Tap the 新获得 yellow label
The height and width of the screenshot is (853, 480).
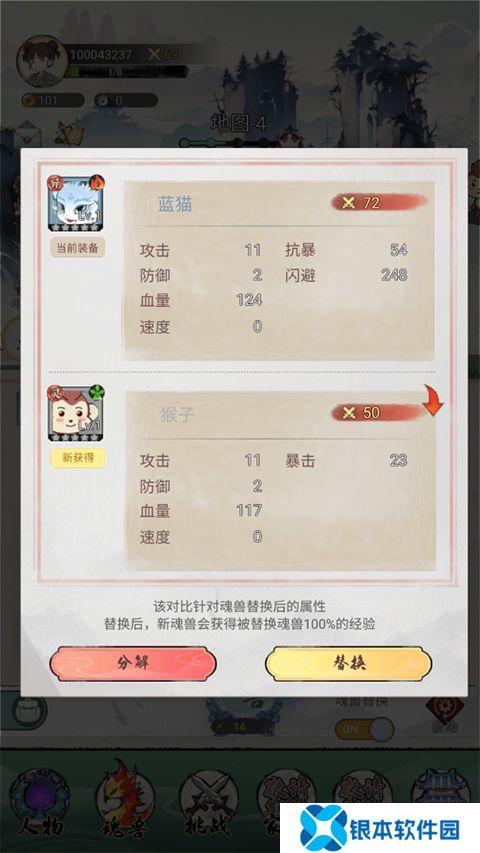point(77,458)
